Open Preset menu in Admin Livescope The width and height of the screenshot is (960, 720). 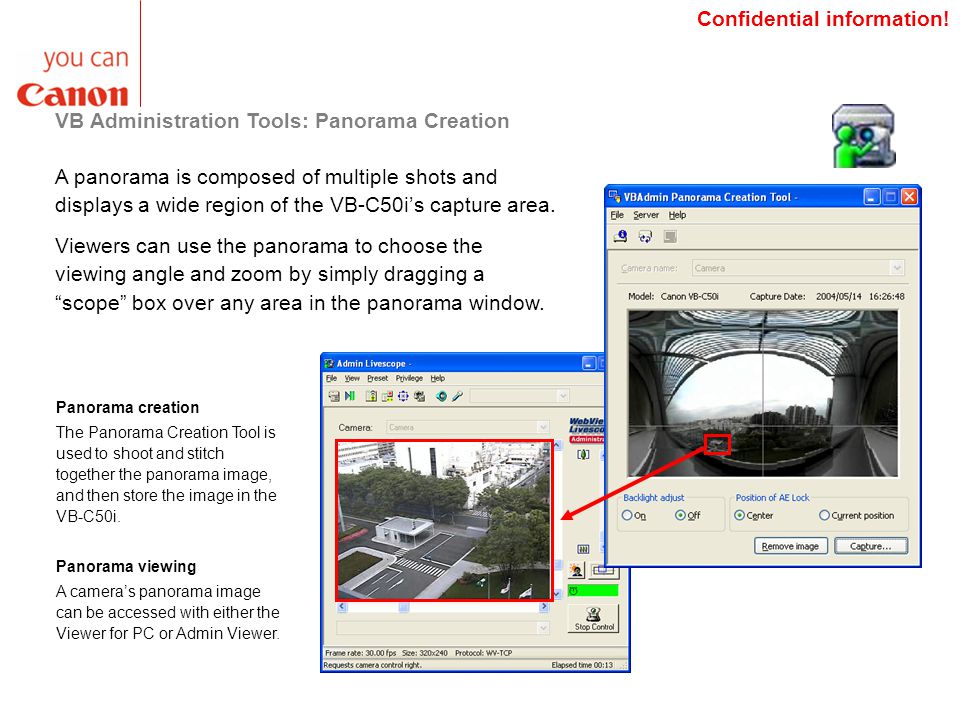coord(378,378)
